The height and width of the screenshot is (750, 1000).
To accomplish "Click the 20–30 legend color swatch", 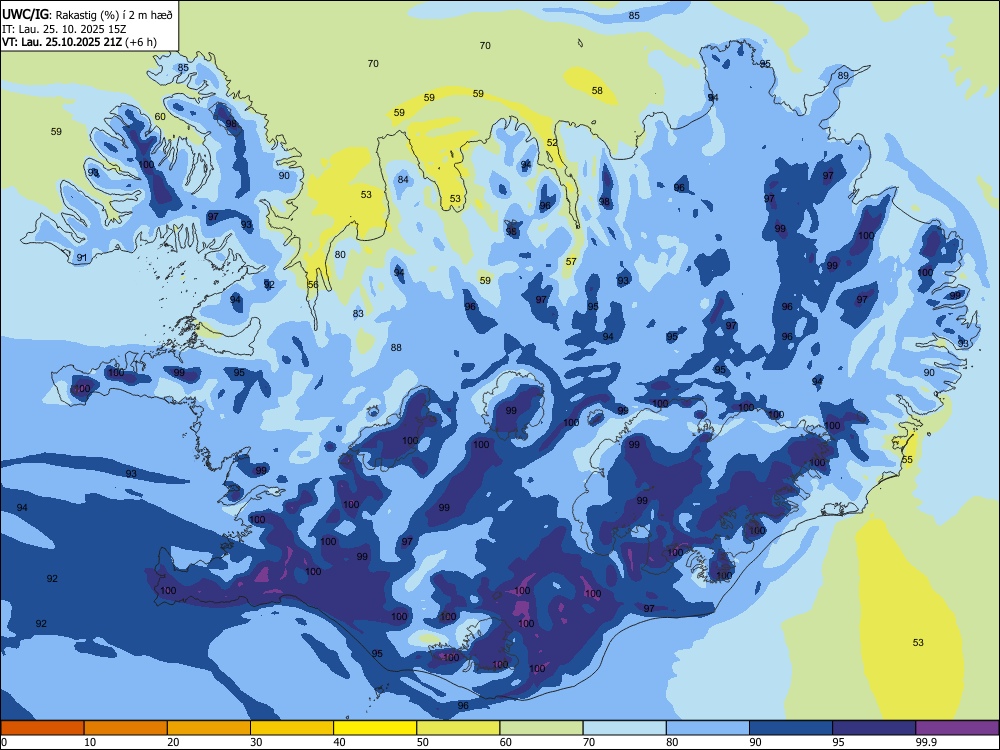I will [209, 728].
